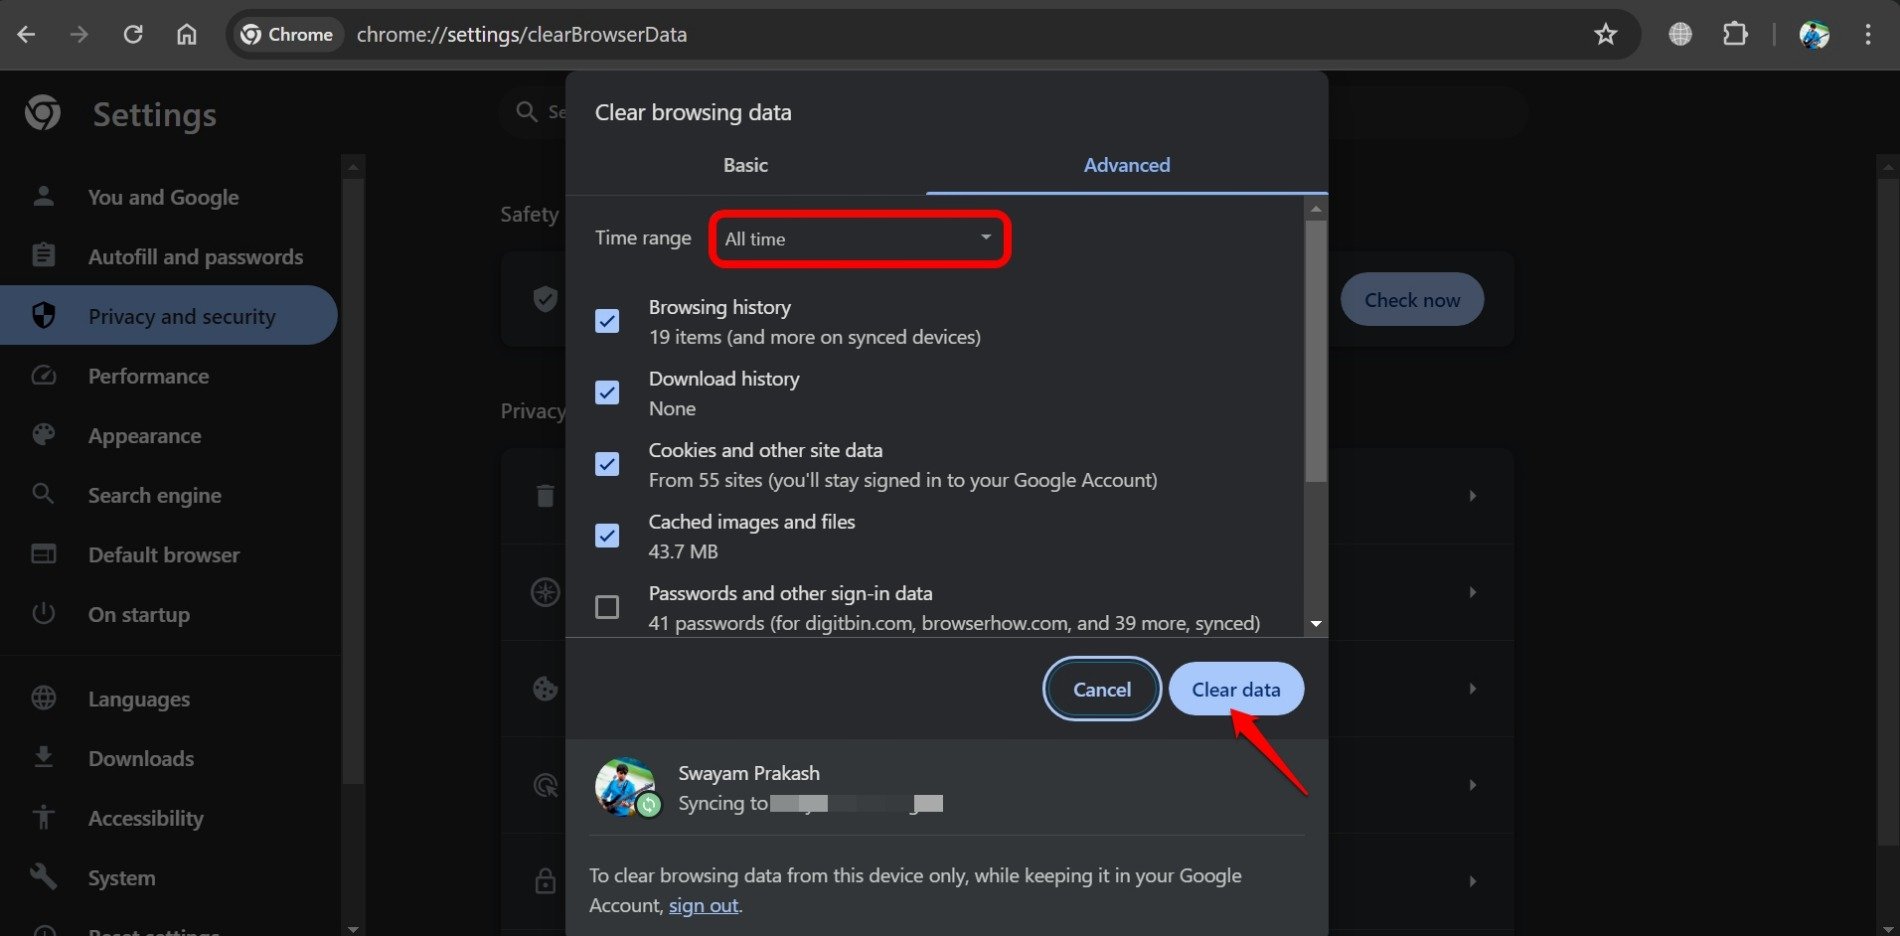The width and height of the screenshot is (1900, 936).
Task: Uncheck Cookies and other site data
Action: 607,464
